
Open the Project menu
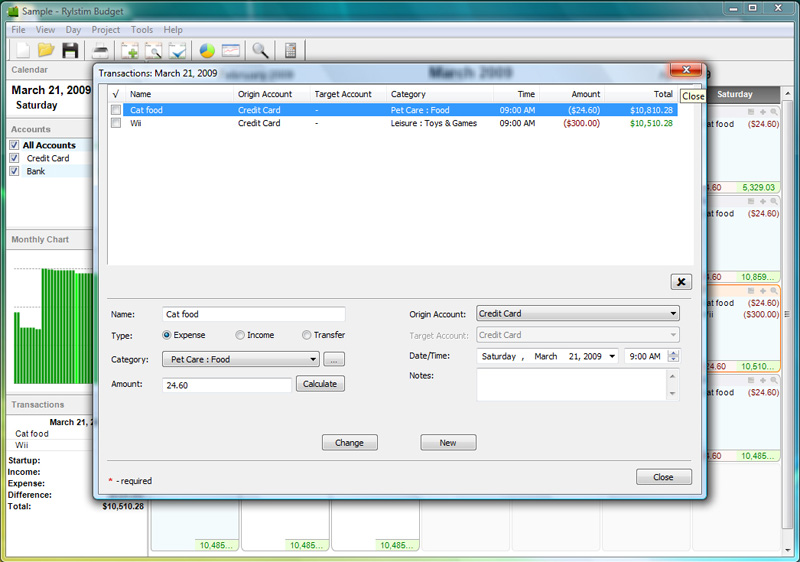tap(106, 30)
